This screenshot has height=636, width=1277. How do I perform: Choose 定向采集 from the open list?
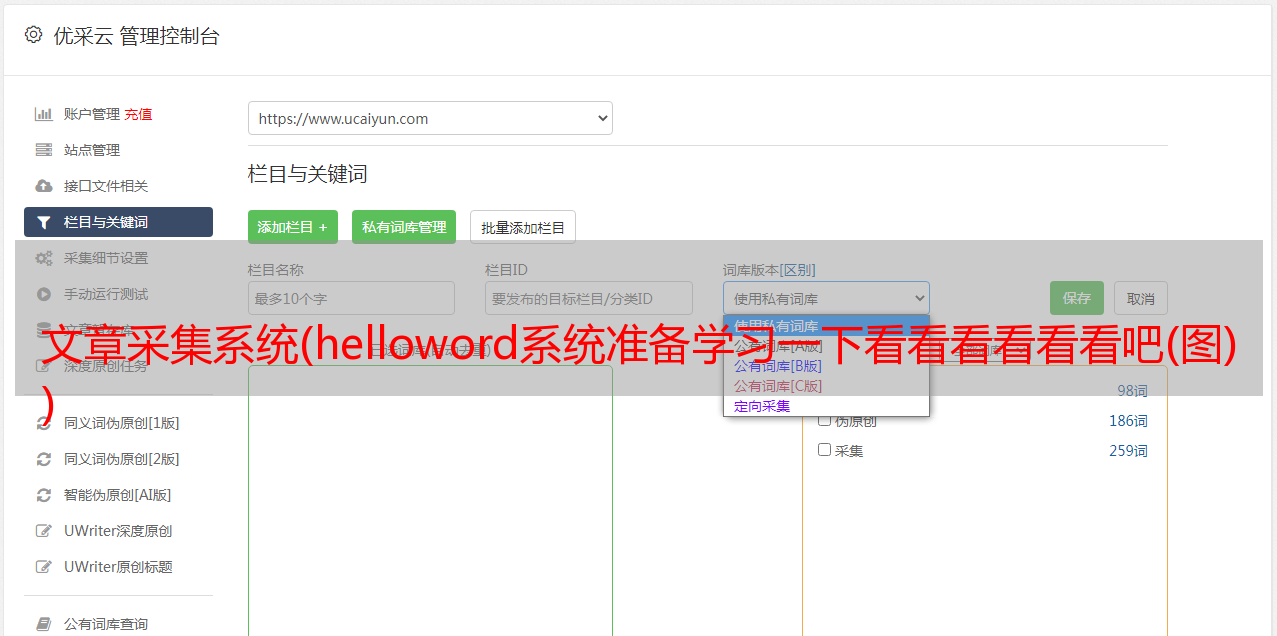tap(826, 406)
